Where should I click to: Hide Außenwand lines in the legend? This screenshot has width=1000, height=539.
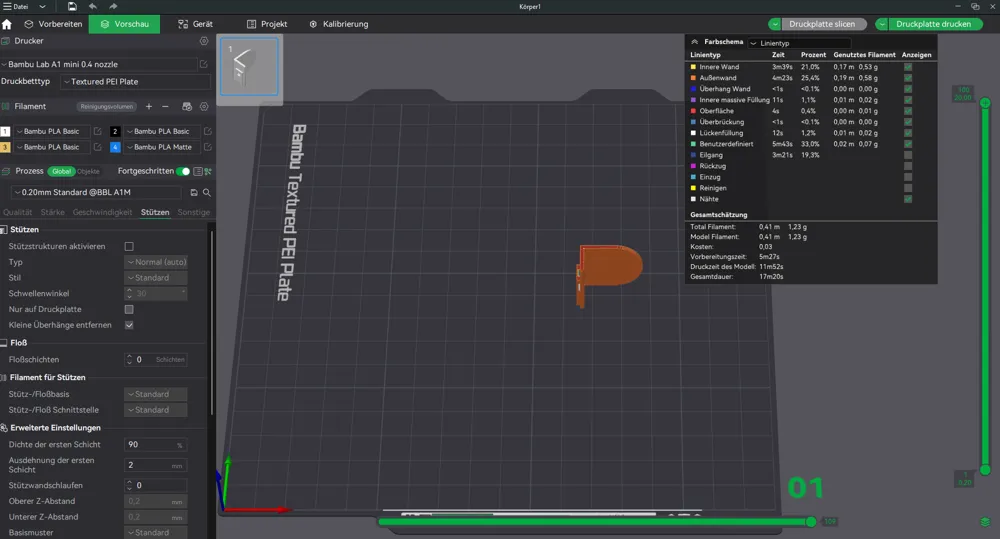coord(908,78)
